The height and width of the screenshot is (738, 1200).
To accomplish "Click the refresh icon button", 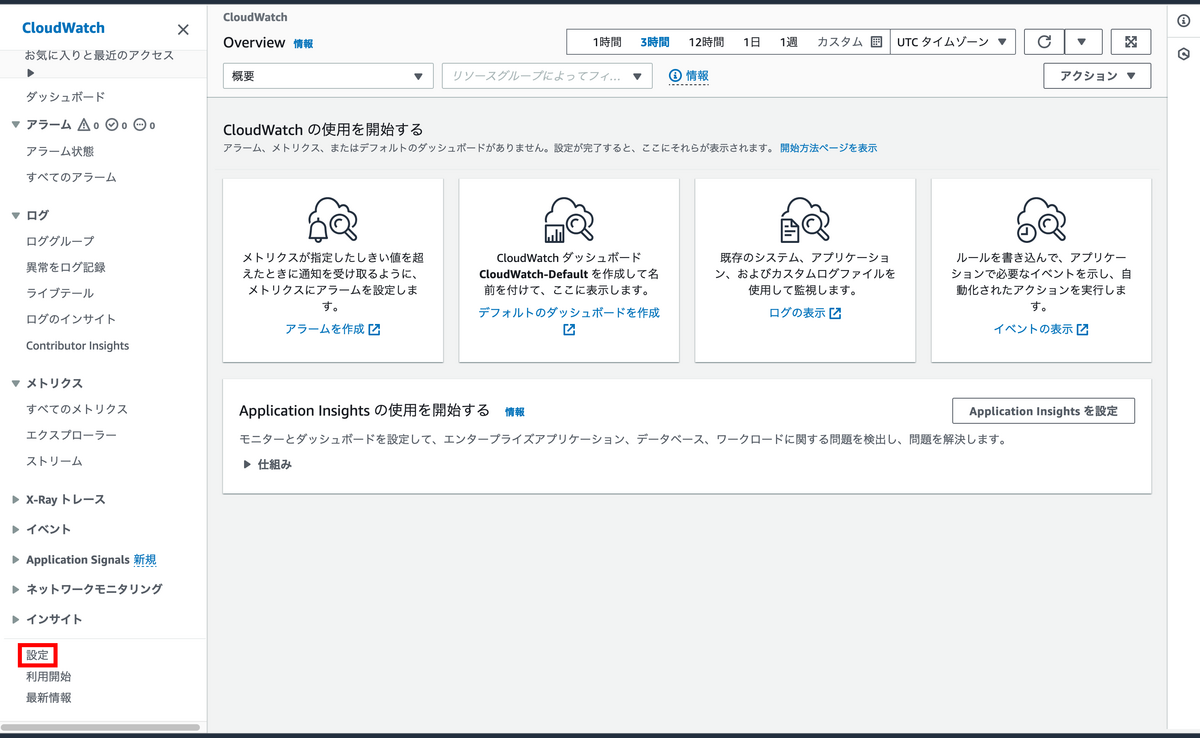I will tap(1044, 42).
